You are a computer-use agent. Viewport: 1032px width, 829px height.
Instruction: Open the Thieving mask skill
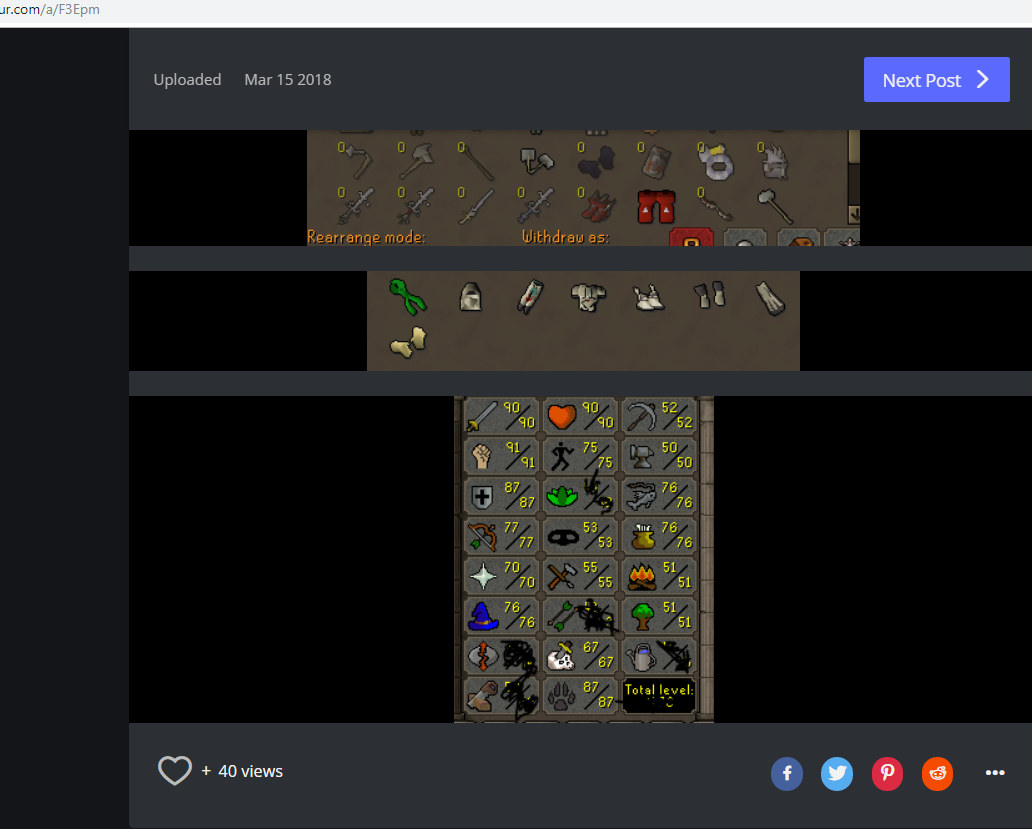pyautogui.click(x=563, y=538)
